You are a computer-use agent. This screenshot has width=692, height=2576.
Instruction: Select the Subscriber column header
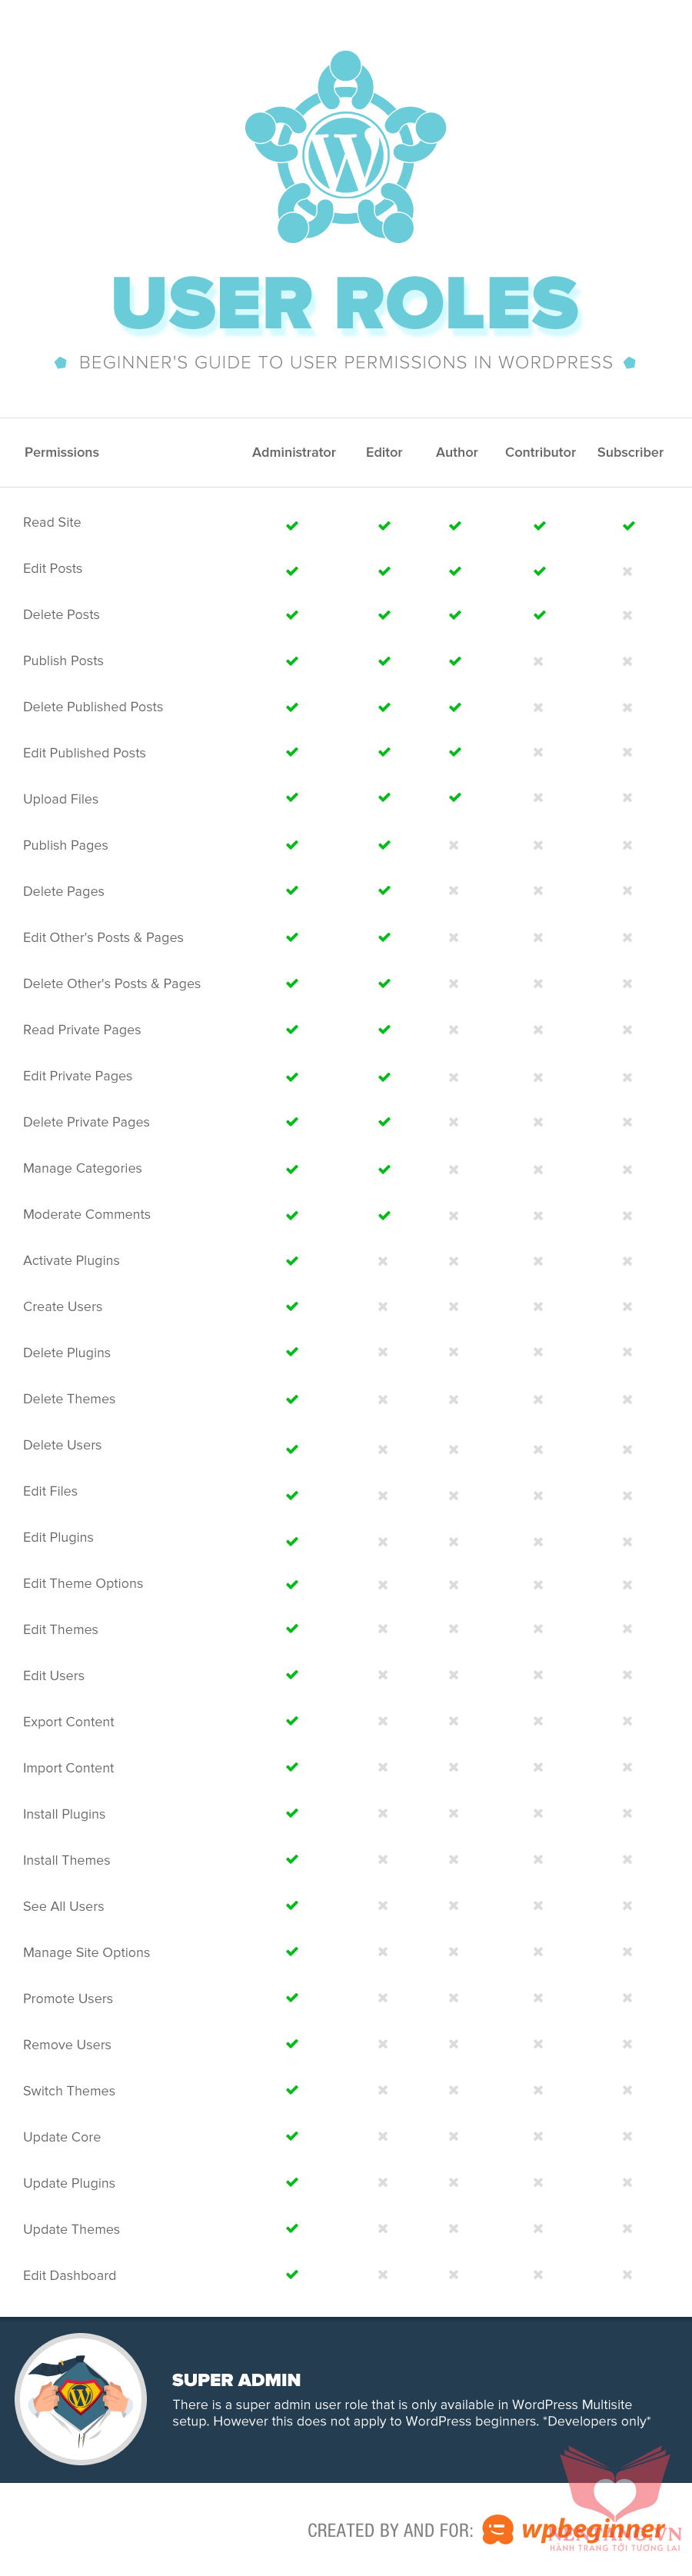tap(630, 452)
